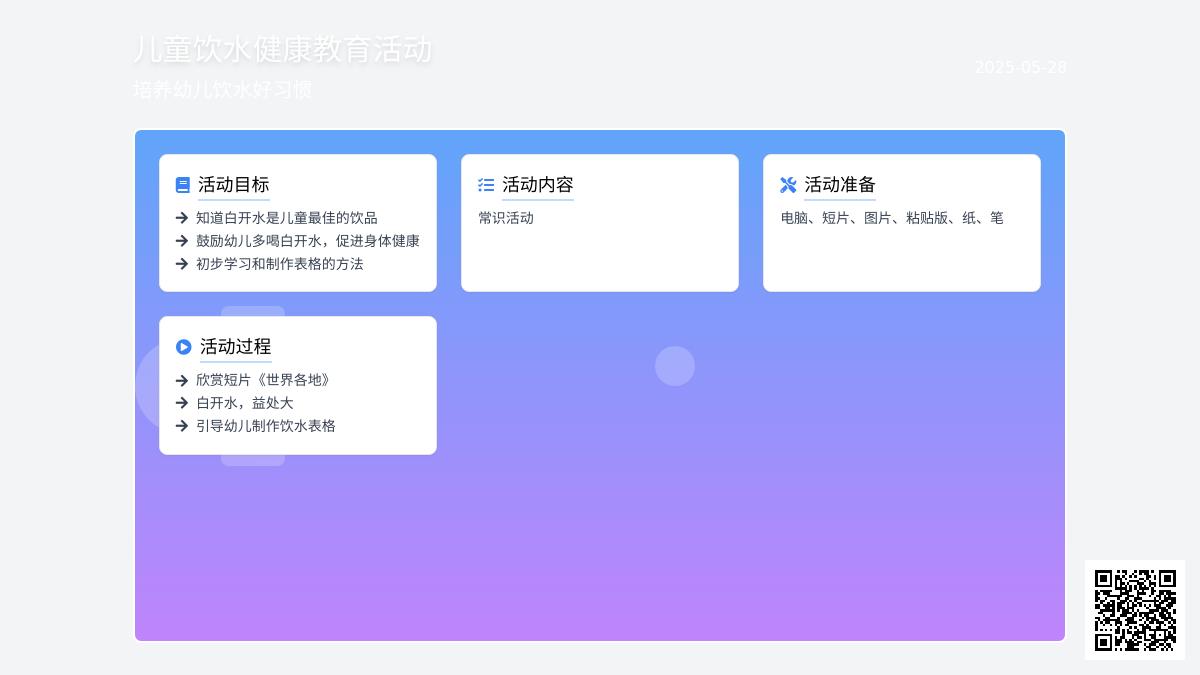
Task: Click the arrow before 欣赏短片《世界各地》
Action: 182,380
